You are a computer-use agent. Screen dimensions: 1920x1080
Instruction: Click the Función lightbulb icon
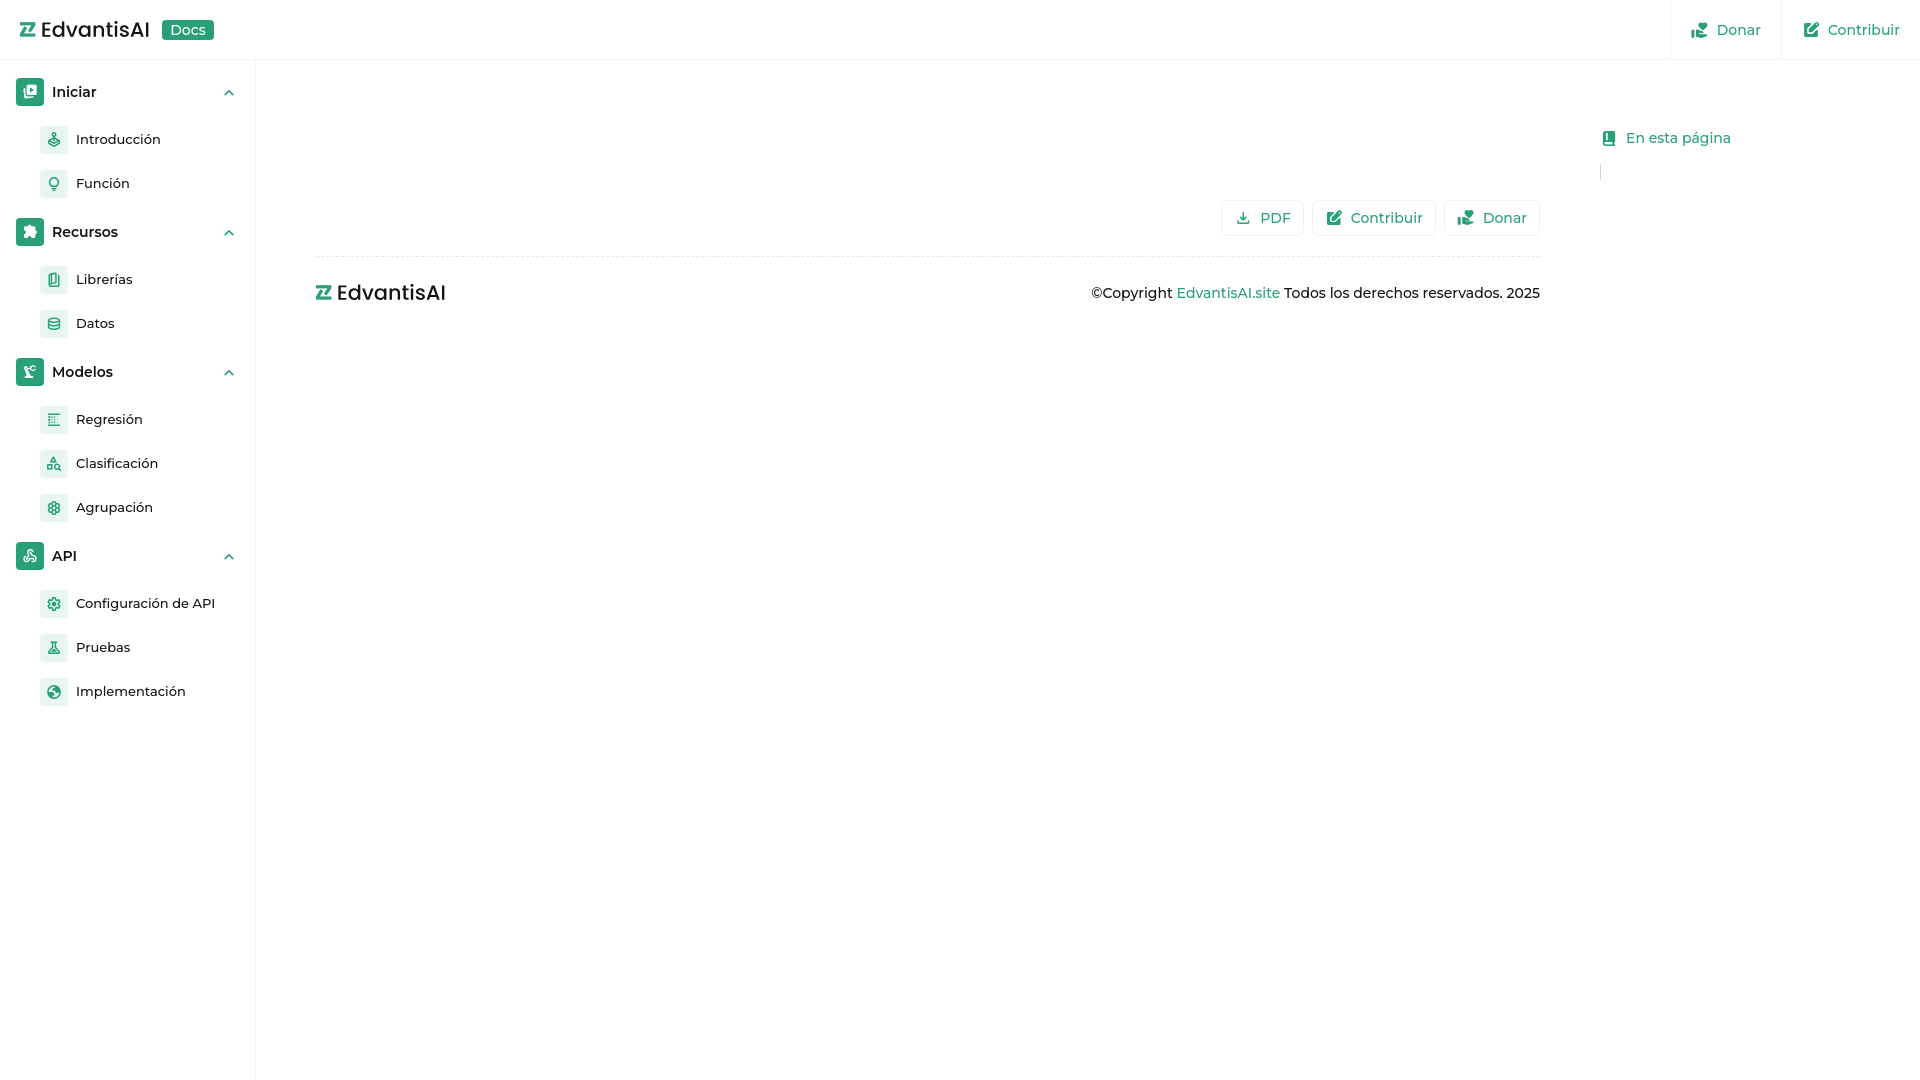point(54,184)
